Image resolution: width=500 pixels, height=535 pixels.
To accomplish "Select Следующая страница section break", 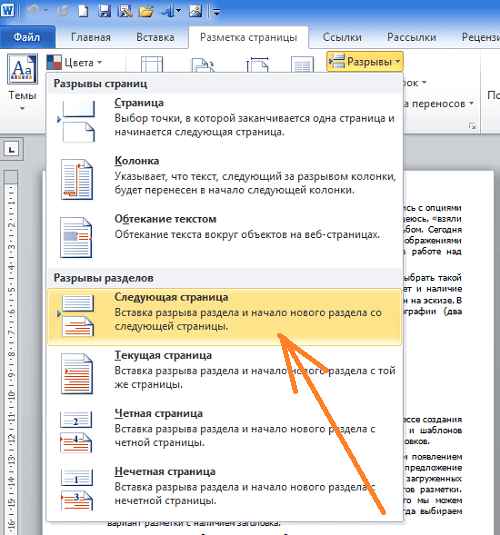I will click(x=224, y=317).
